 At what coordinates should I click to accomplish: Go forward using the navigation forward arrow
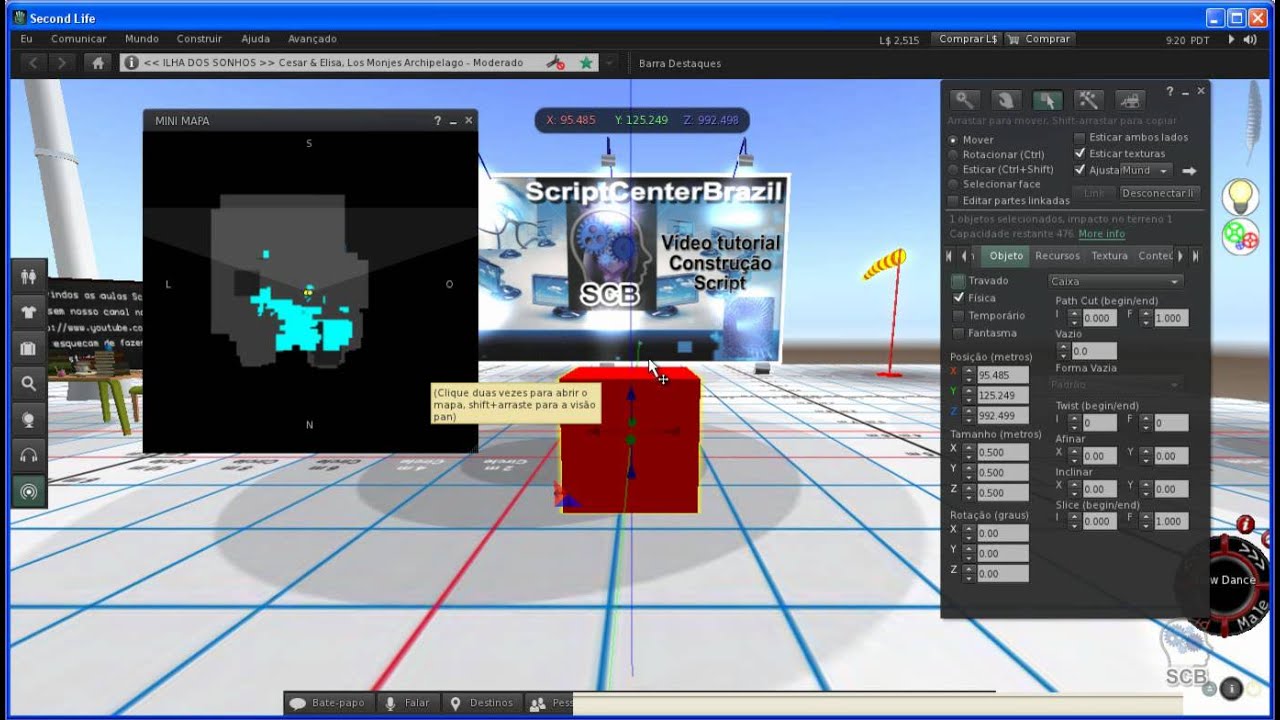(62, 63)
